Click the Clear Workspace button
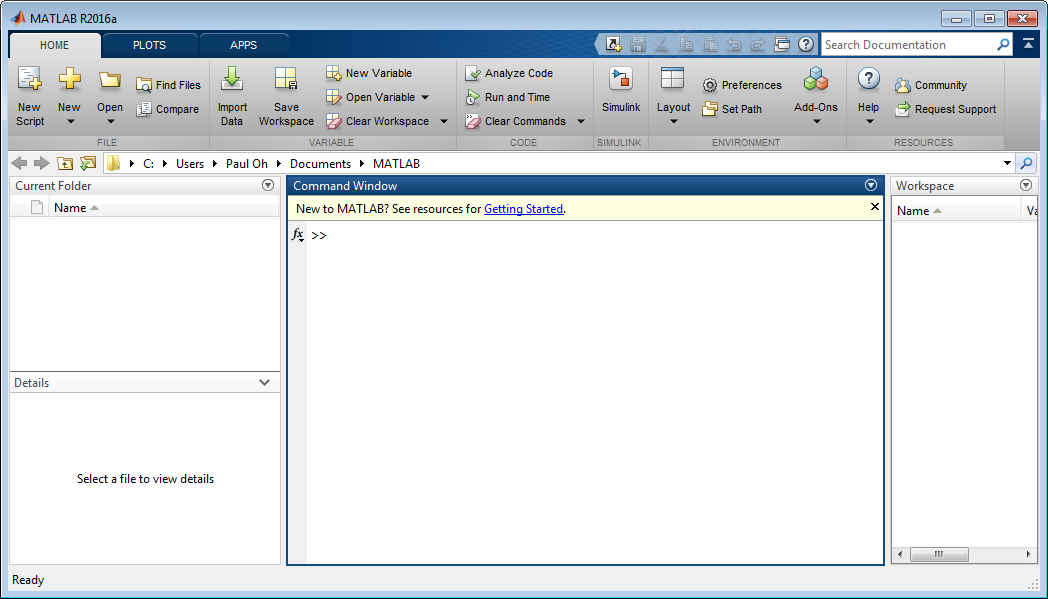Screen dimensions: 1048x599 [378, 121]
